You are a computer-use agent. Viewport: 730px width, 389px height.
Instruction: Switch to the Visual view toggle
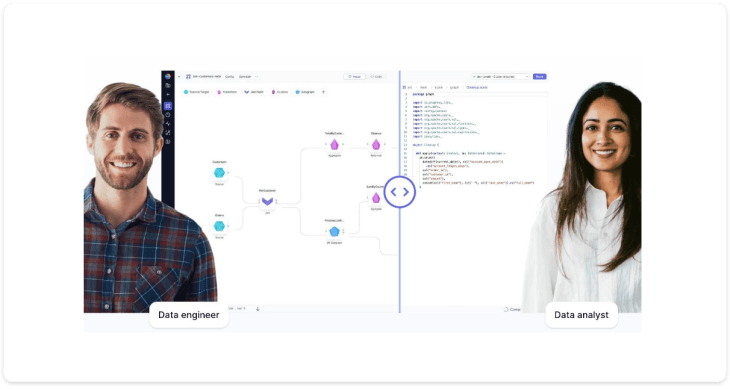(355, 77)
